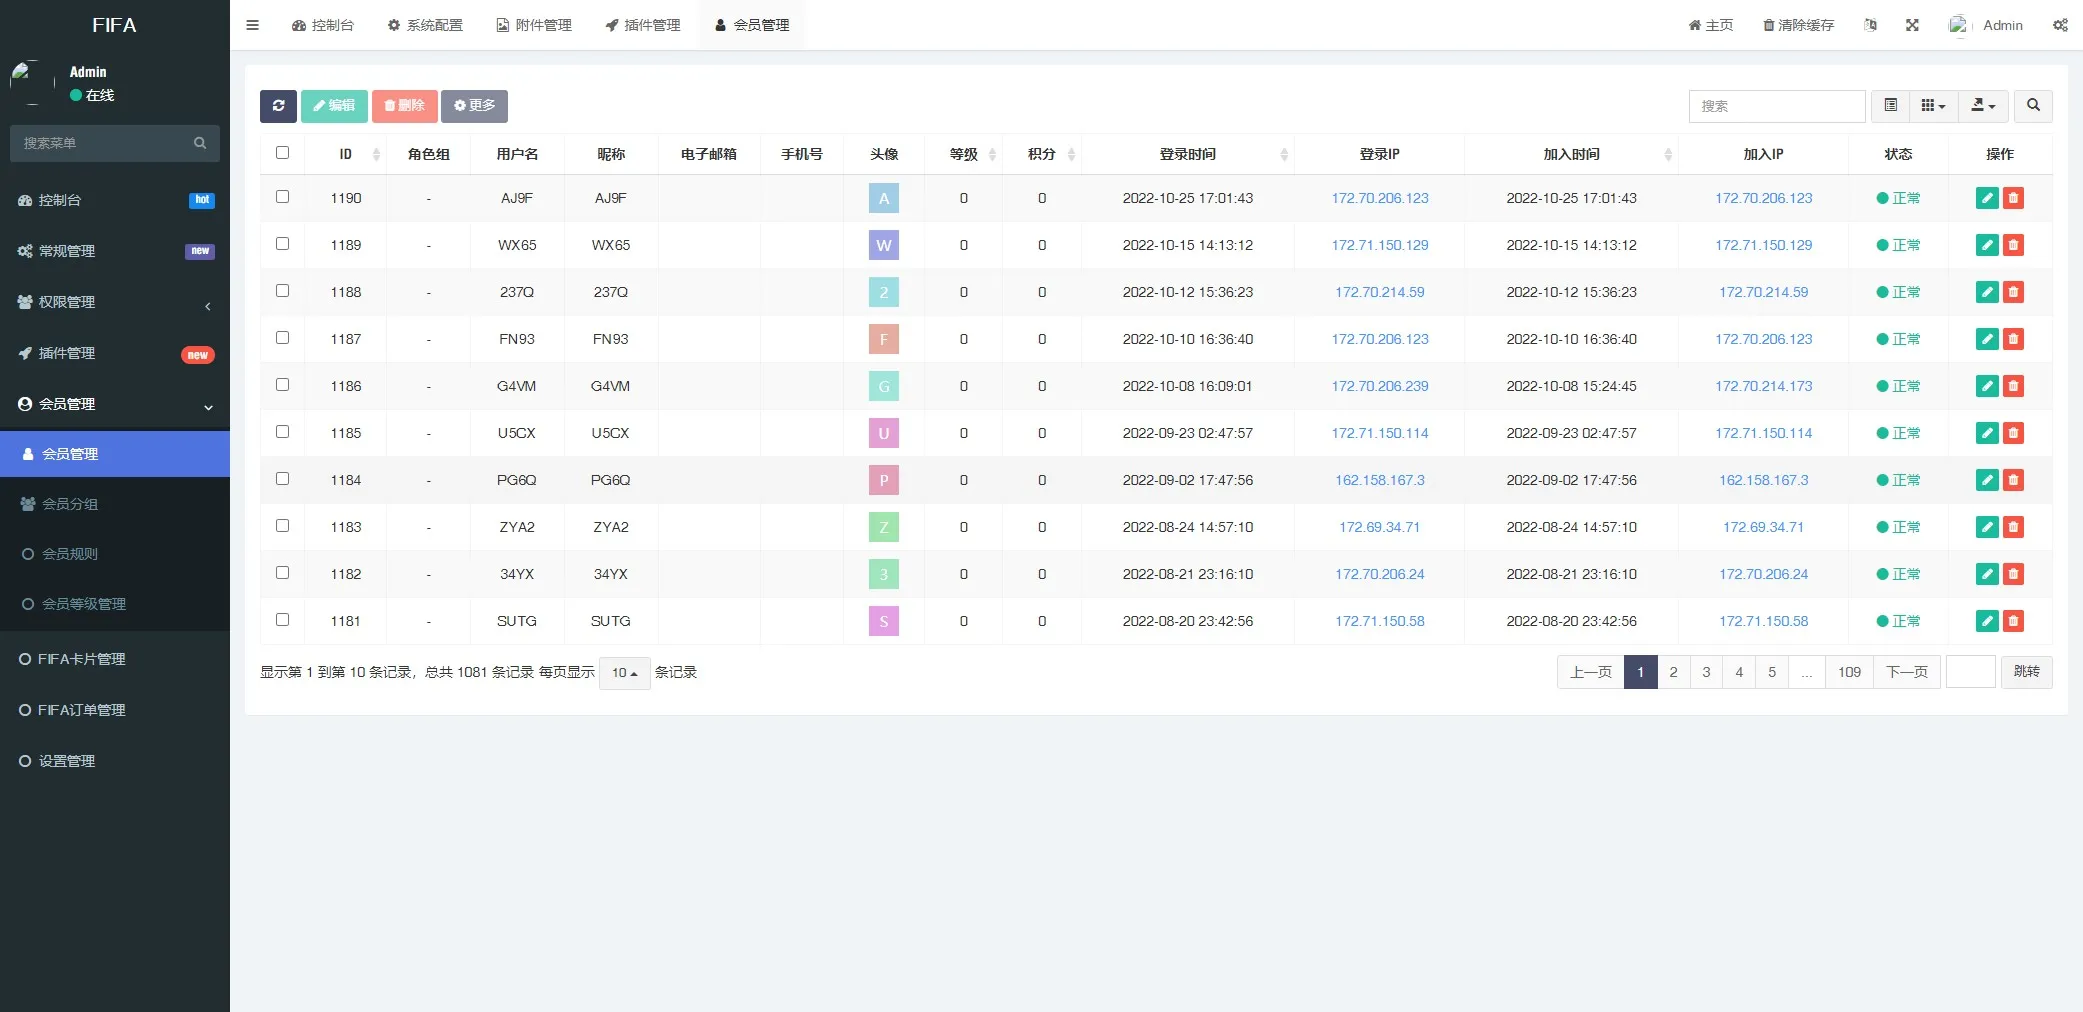Click 下一页 pagination button
This screenshot has width=2083, height=1012.
pyautogui.click(x=1907, y=672)
